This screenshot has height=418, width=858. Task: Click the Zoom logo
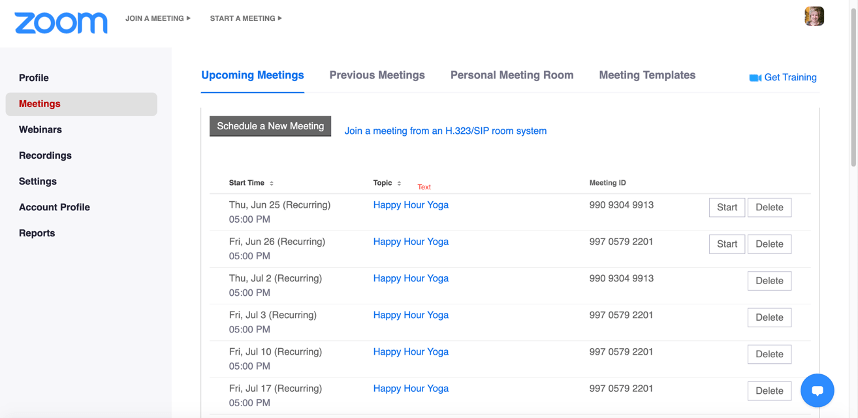click(x=61, y=22)
